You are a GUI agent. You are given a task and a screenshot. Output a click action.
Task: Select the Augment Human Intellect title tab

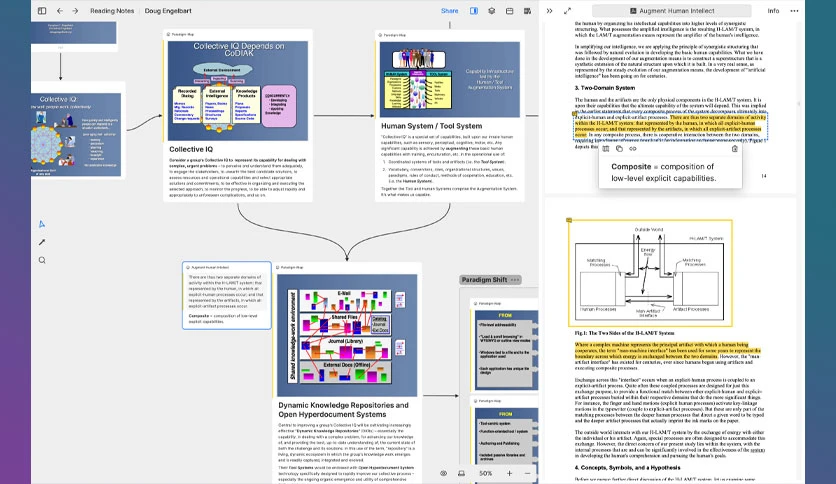[672, 11]
